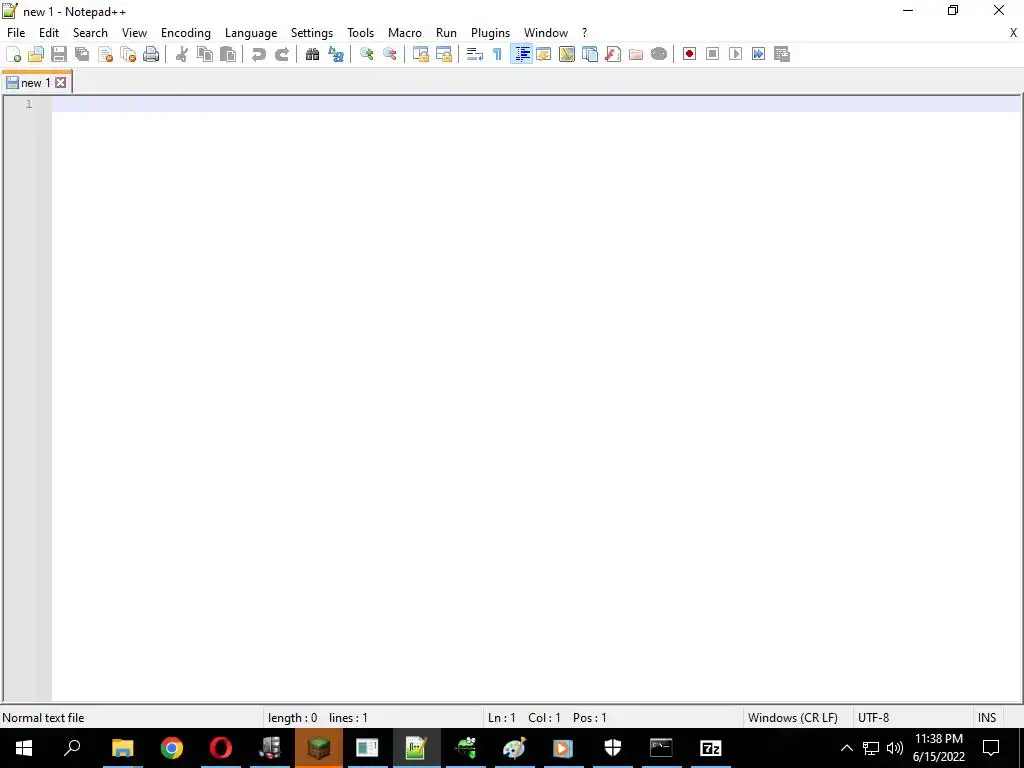The height and width of the screenshot is (768, 1024).
Task: Open the Search menu
Action: pyautogui.click(x=90, y=33)
